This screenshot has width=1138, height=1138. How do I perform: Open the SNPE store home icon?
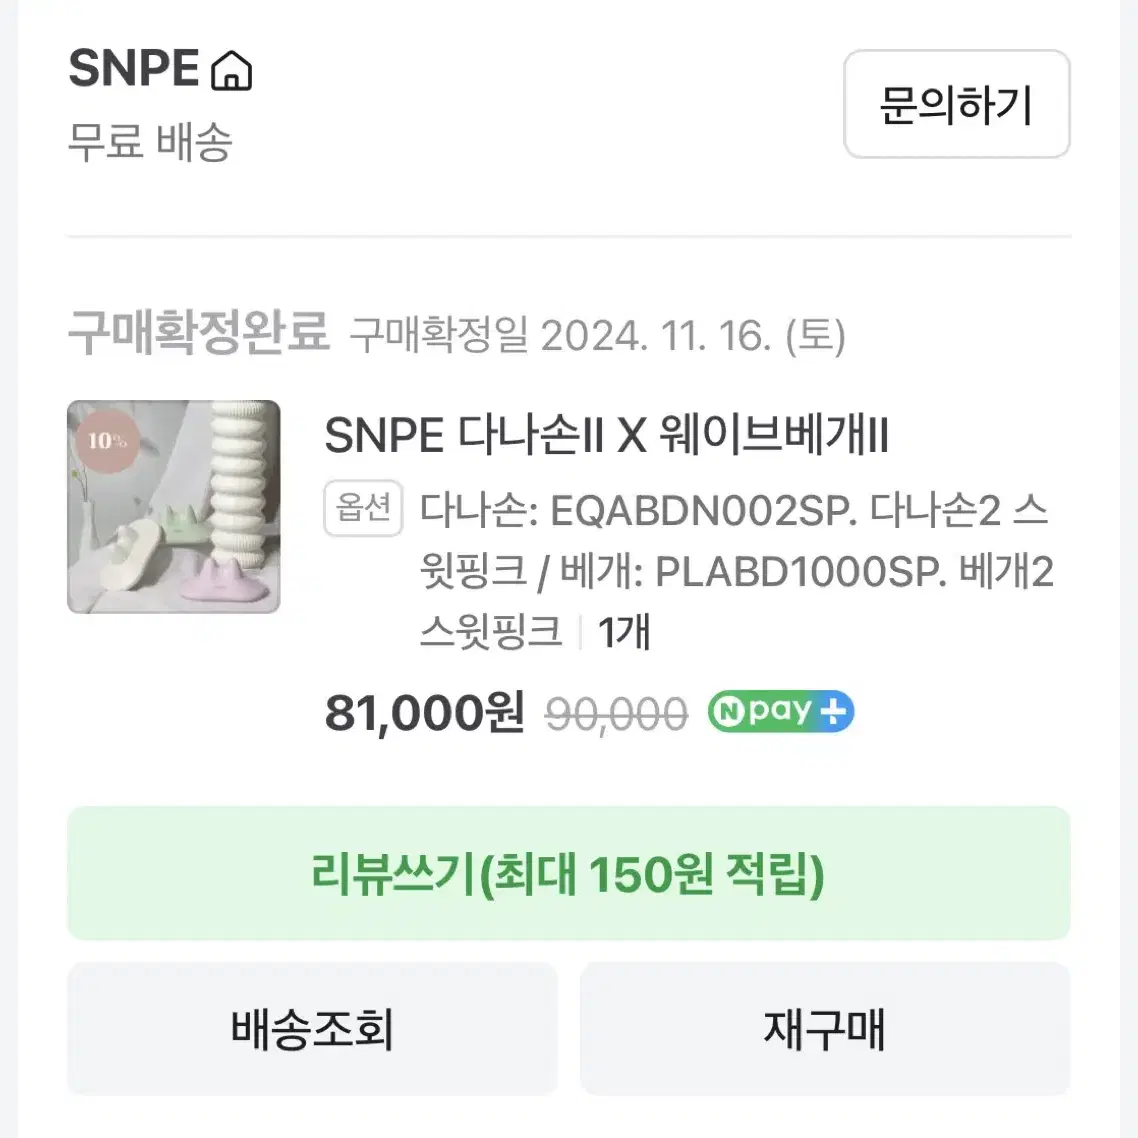[231, 70]
